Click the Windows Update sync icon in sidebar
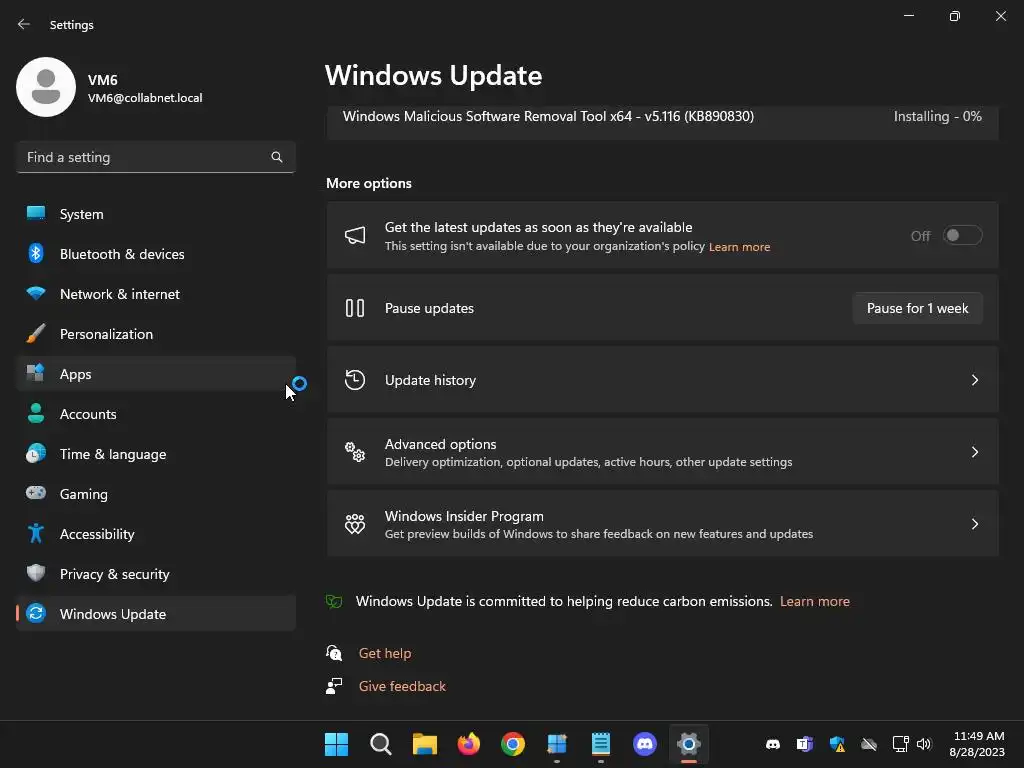 pos(36,613)
